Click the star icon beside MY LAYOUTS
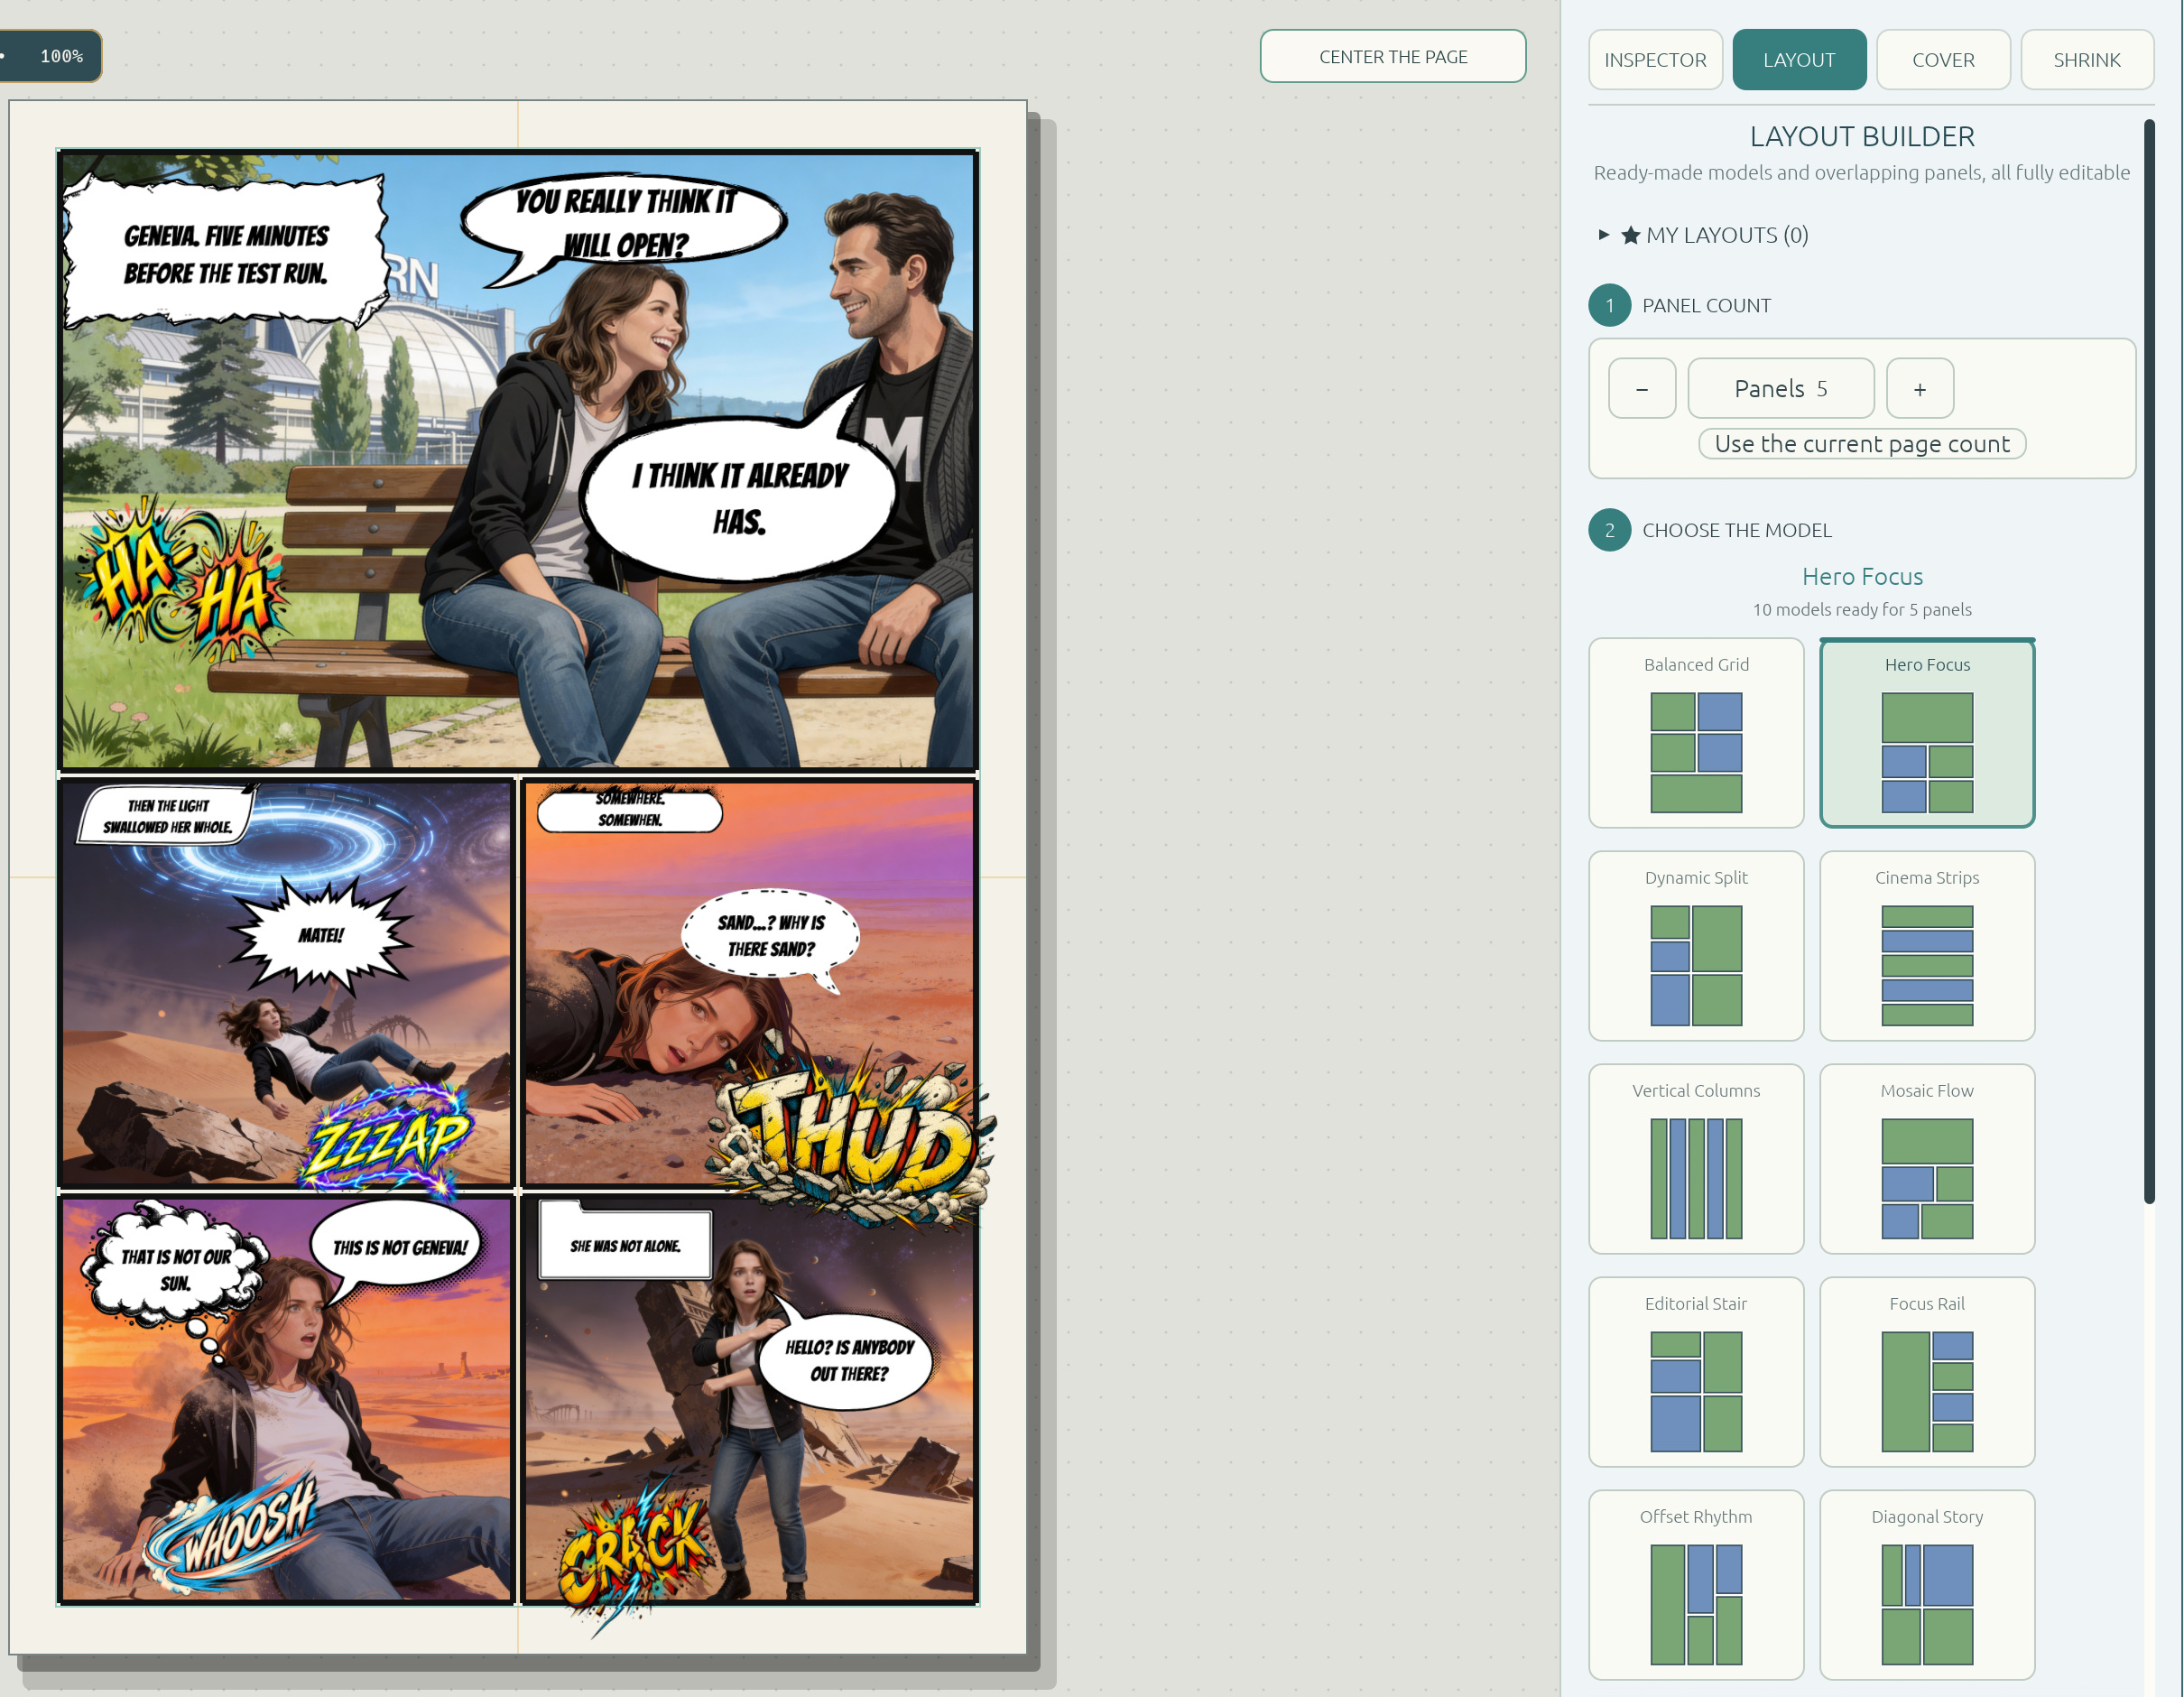The width and height of the screenshot is (2184, 1697). [1631, 236]
